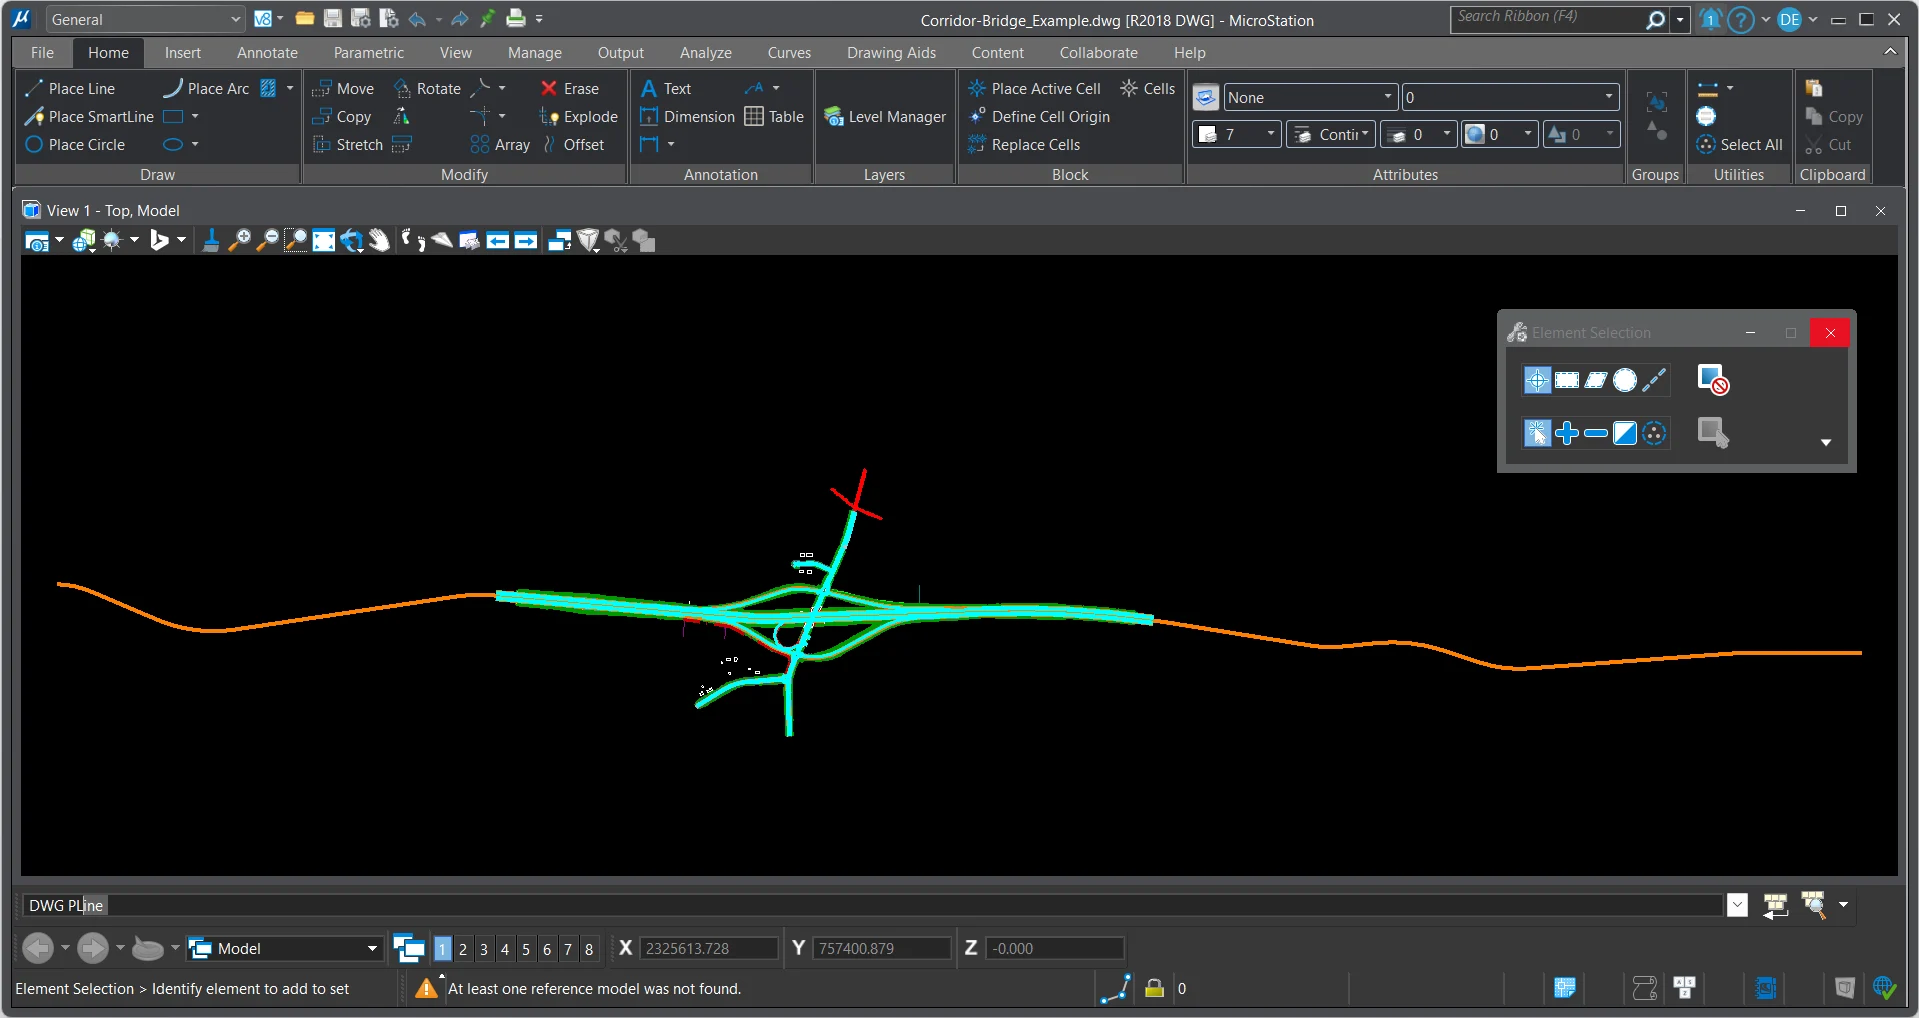Click the X coordinate input field

[x=708, y=949]
